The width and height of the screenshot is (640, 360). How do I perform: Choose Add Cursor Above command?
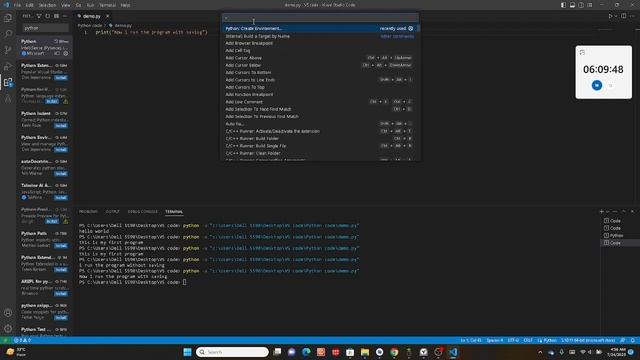320,58
